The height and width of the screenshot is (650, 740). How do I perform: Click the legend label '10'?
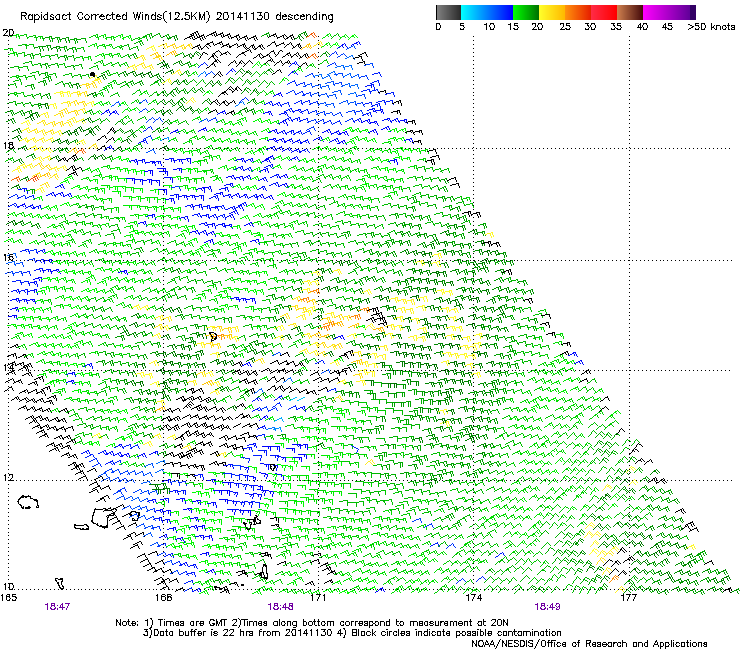[489, 27]
